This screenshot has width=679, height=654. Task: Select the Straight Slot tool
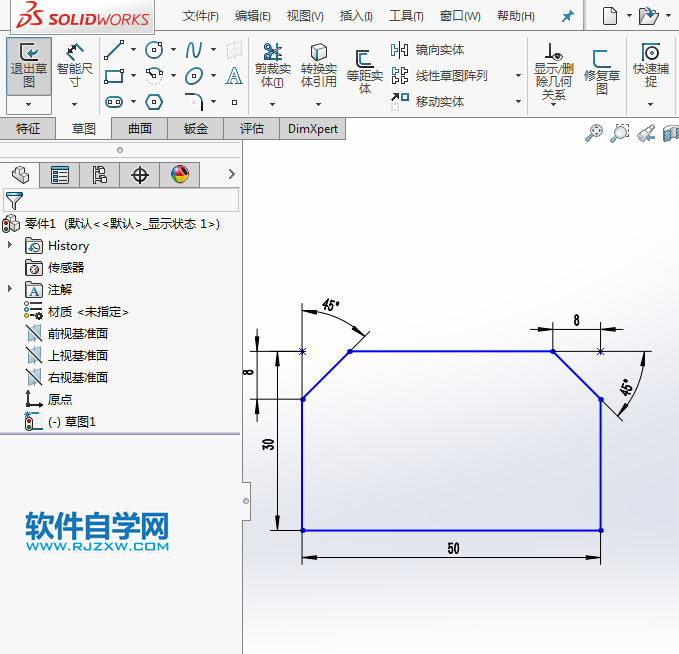(x=114, y=102)
